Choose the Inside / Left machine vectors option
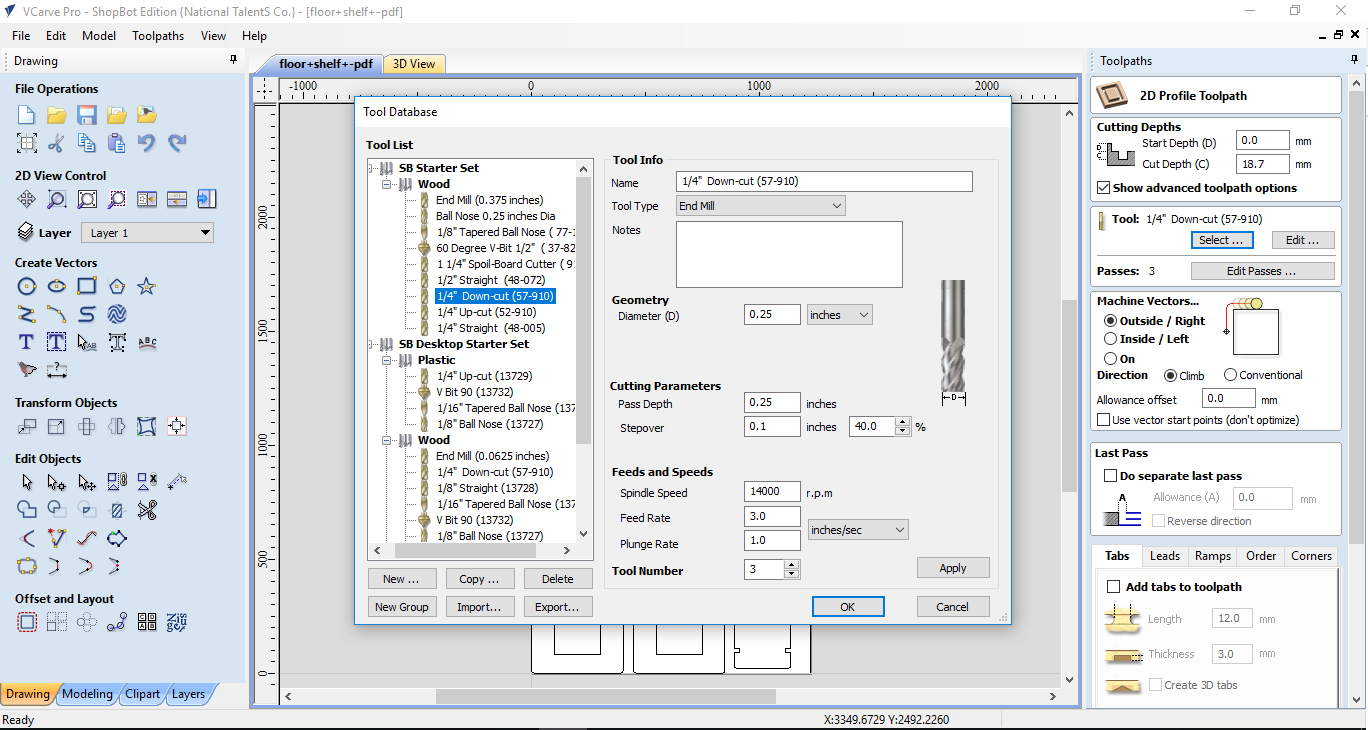The width and height of the screenshot is (1368, 730). tap(1110, 339)
